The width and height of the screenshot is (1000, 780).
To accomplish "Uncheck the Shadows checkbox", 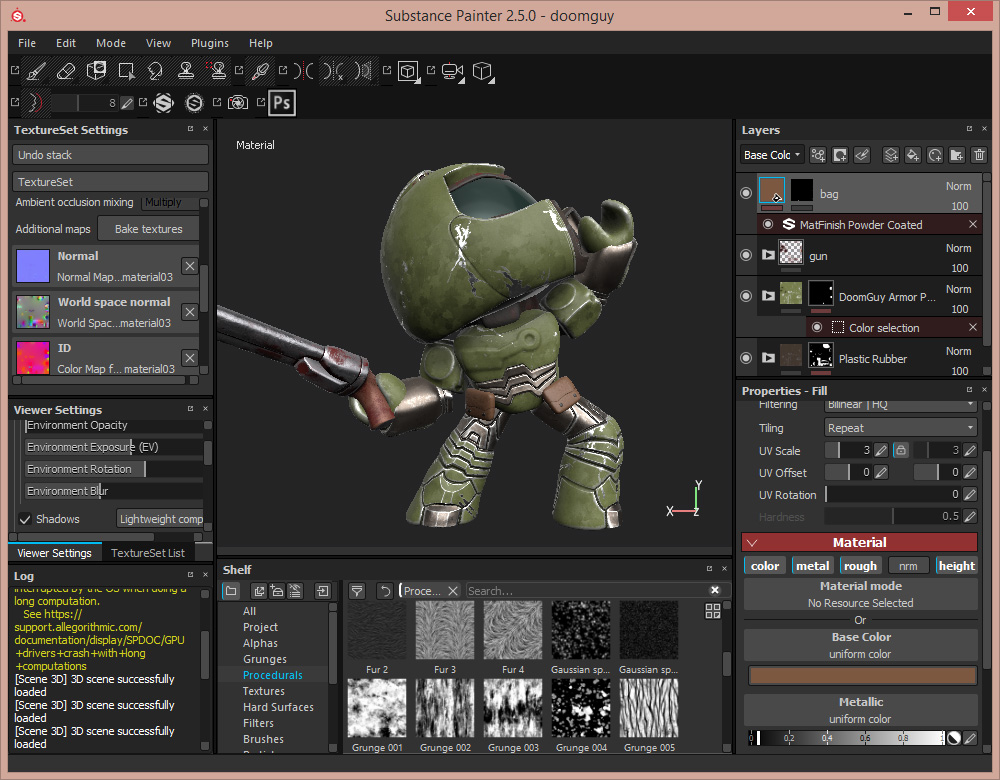I will point(25,519).
